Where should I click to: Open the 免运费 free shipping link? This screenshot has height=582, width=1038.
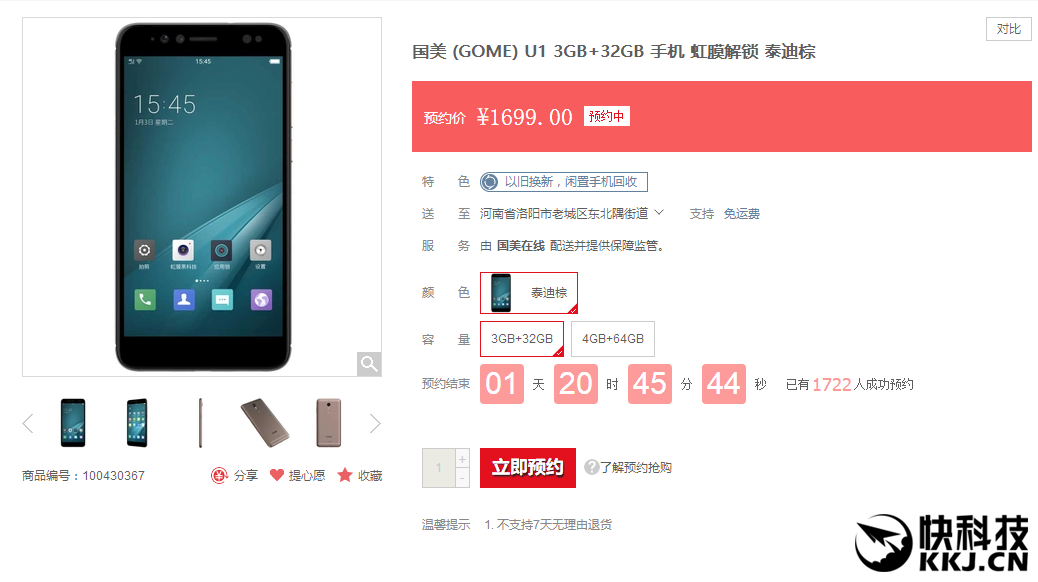[741, 214]
